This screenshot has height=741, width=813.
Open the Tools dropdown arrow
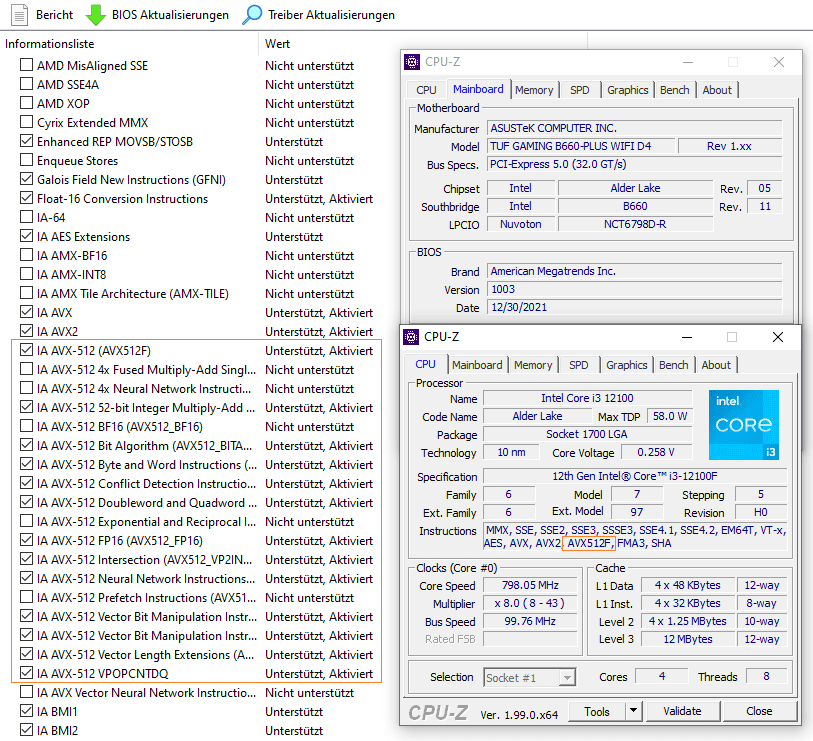tap(633, 711)
